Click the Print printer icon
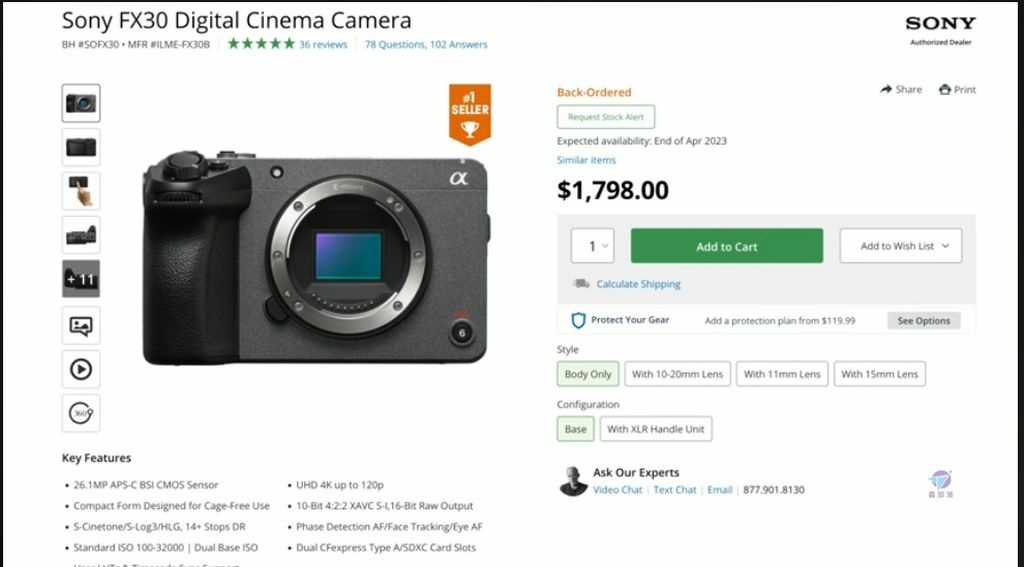 pyautogui.click(x=945, y=89)
